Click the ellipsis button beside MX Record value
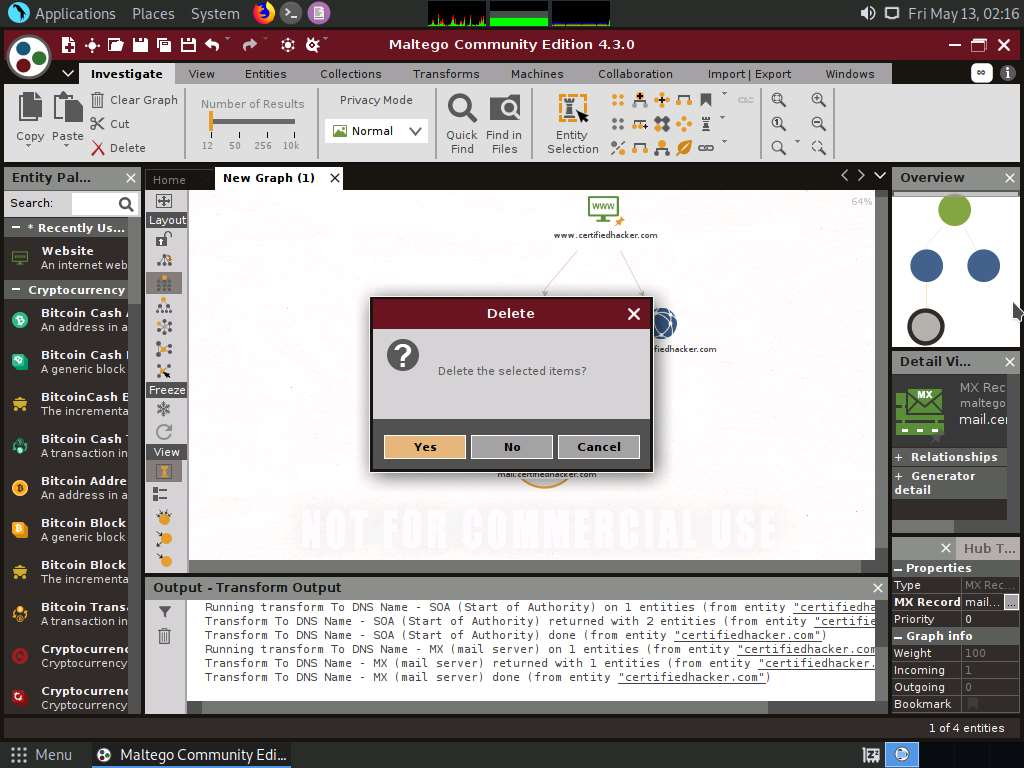Viewport: 1024px width, 768px height. (1011, 602)
